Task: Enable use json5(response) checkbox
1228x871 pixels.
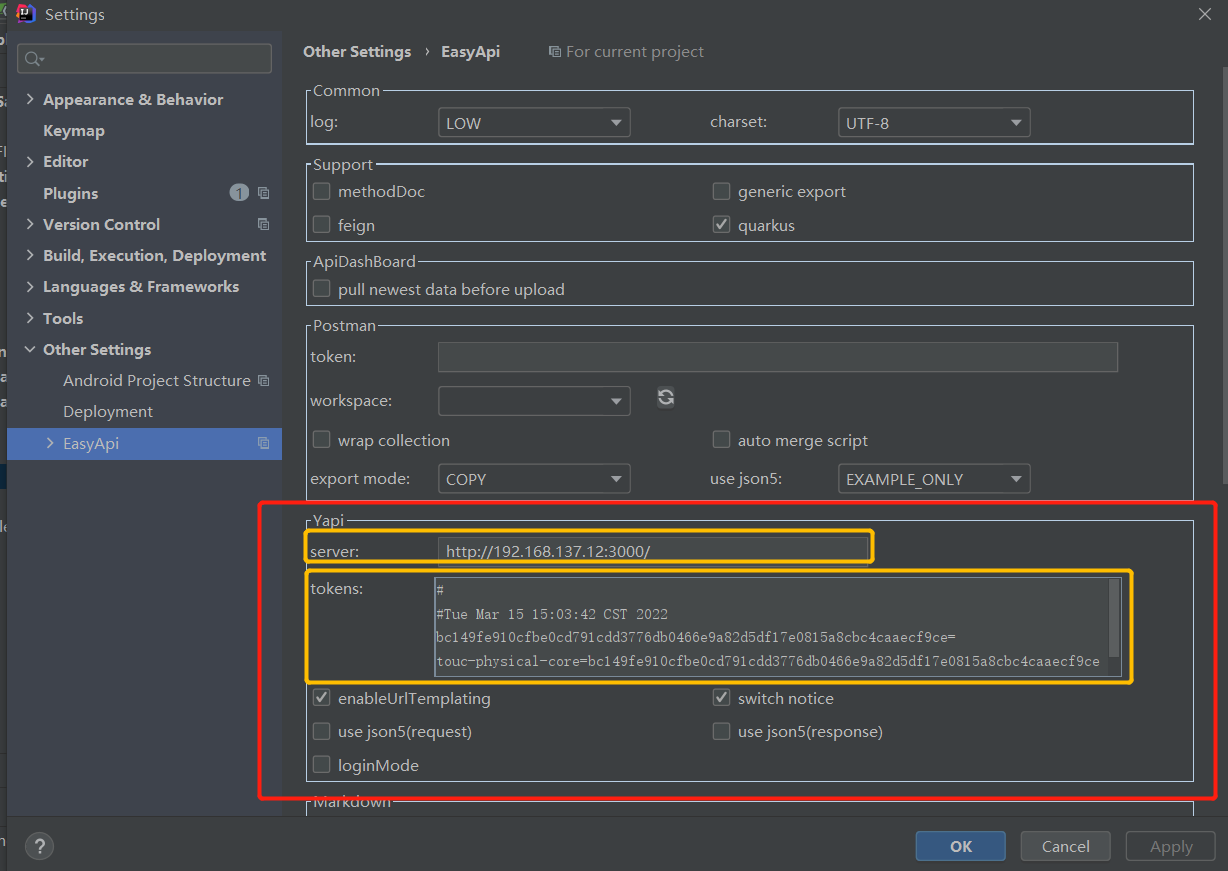Action: pyautogui.click(x=721, y=731)
